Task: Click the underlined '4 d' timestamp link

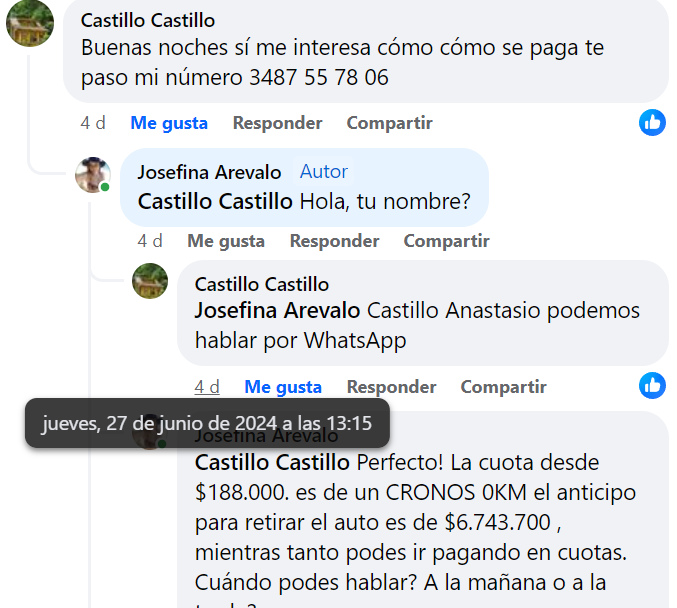Action: point(207,387)
